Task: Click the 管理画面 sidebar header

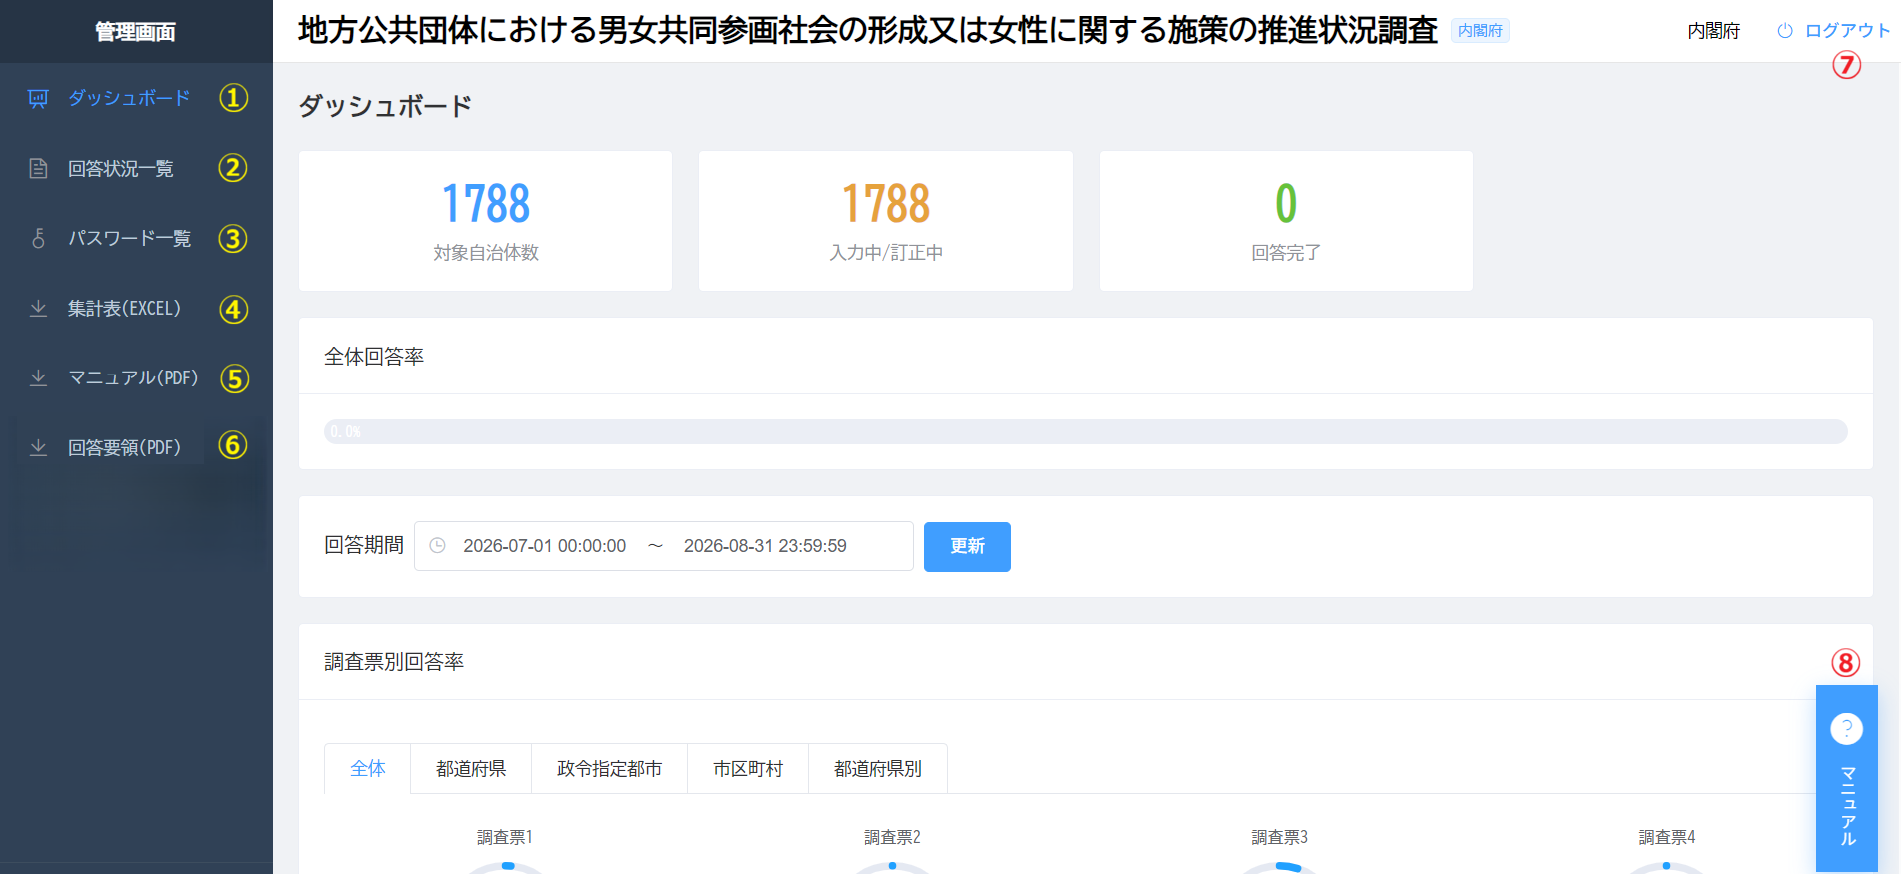Action: point(136,32)
